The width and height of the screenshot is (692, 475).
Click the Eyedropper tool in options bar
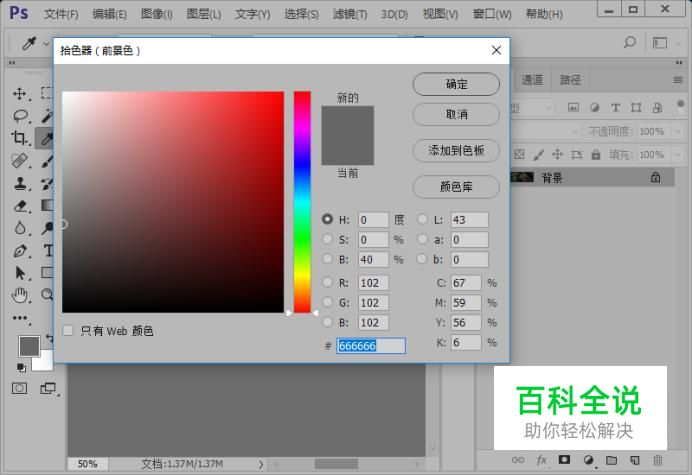point(29,43)
